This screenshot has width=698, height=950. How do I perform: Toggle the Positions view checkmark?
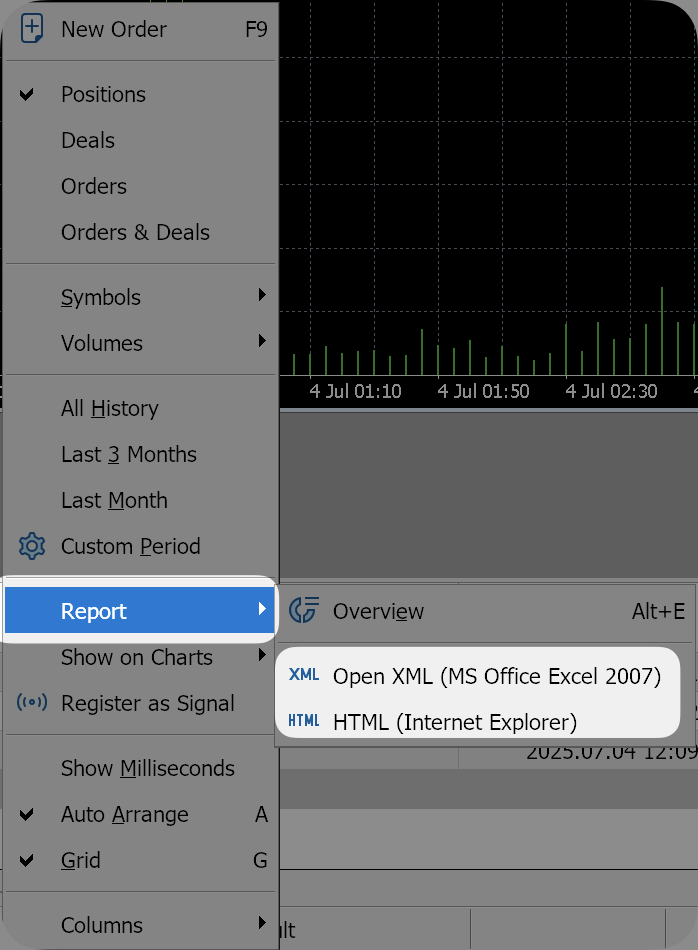[x=28, y=95]
